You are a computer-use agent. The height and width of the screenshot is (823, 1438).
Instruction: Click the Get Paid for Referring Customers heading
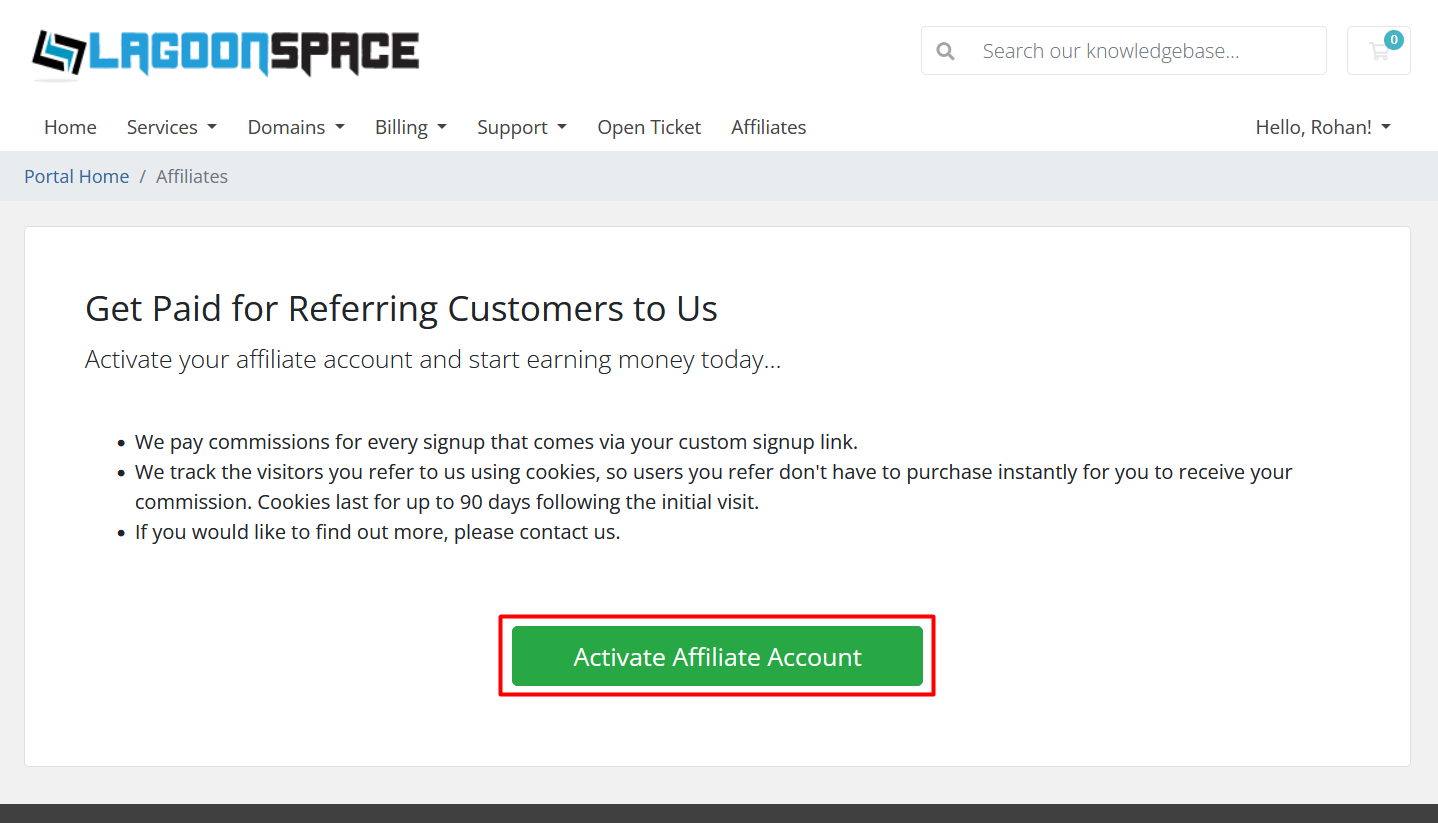tap(401, 308)
